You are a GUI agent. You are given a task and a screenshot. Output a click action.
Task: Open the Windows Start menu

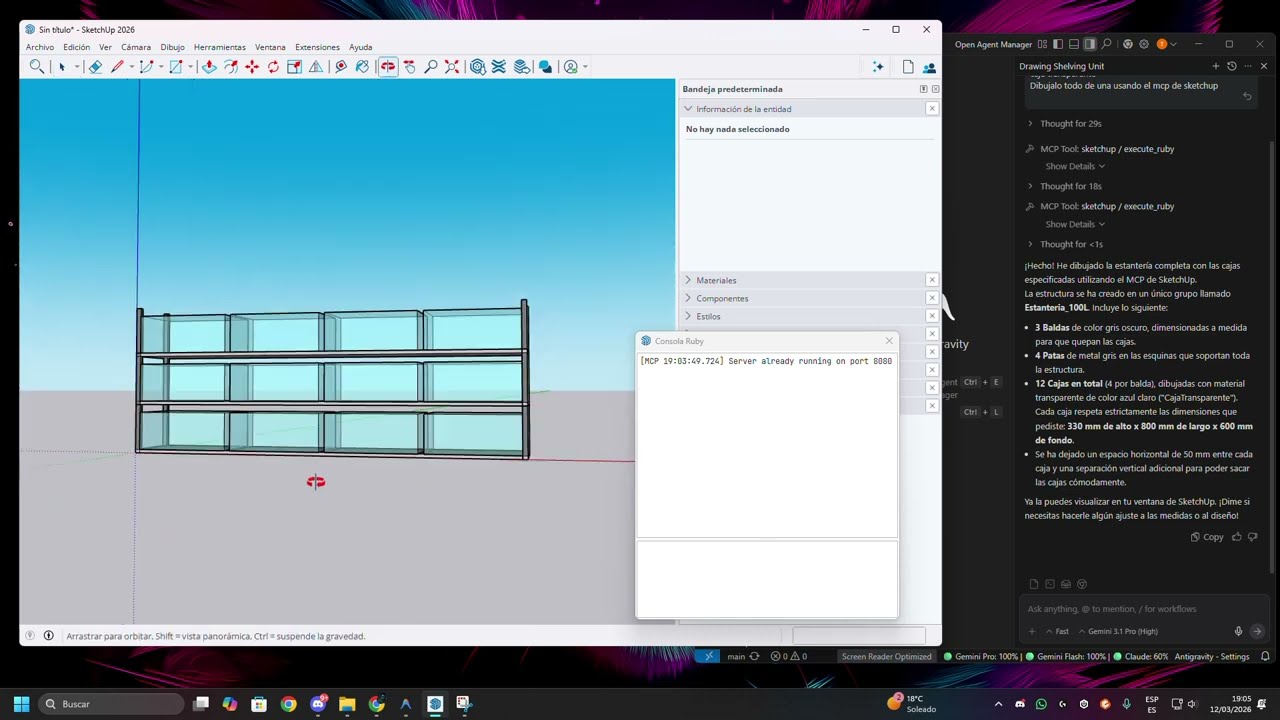click(21, 704)
